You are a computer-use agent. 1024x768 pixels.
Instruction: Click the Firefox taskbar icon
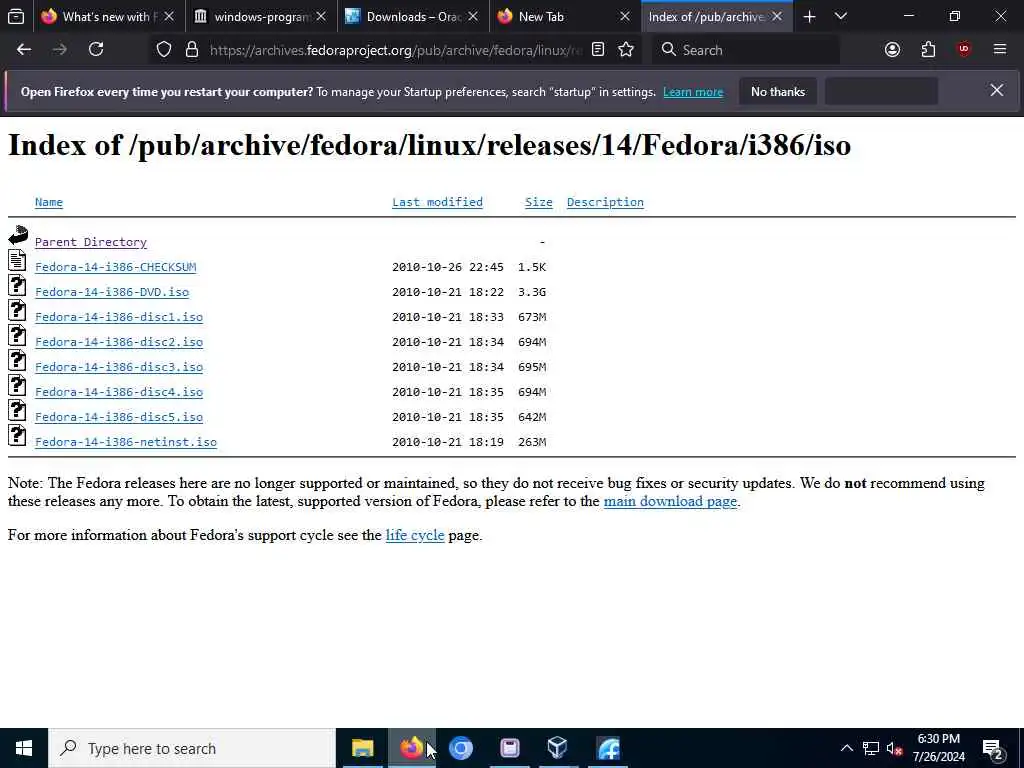(411, 748)
